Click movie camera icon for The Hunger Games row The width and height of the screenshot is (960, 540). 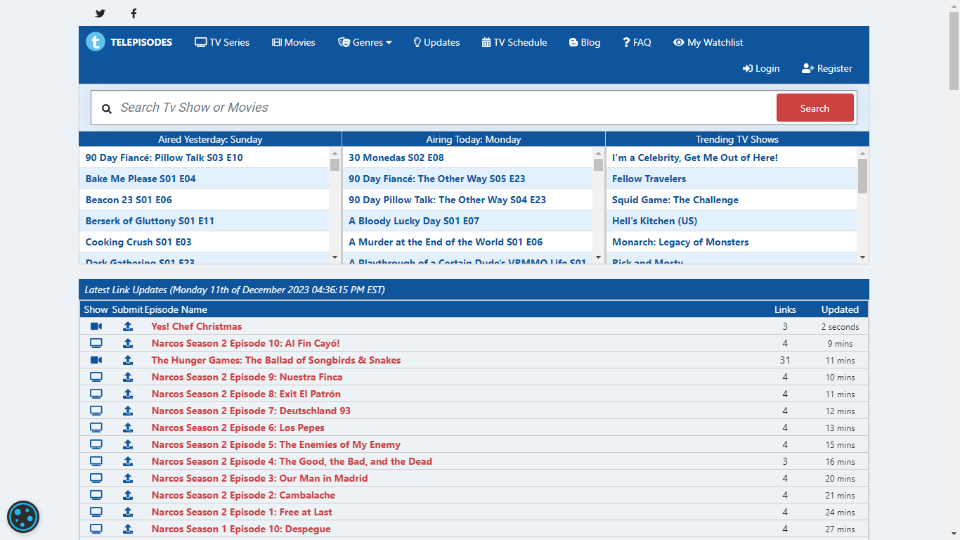96,360
